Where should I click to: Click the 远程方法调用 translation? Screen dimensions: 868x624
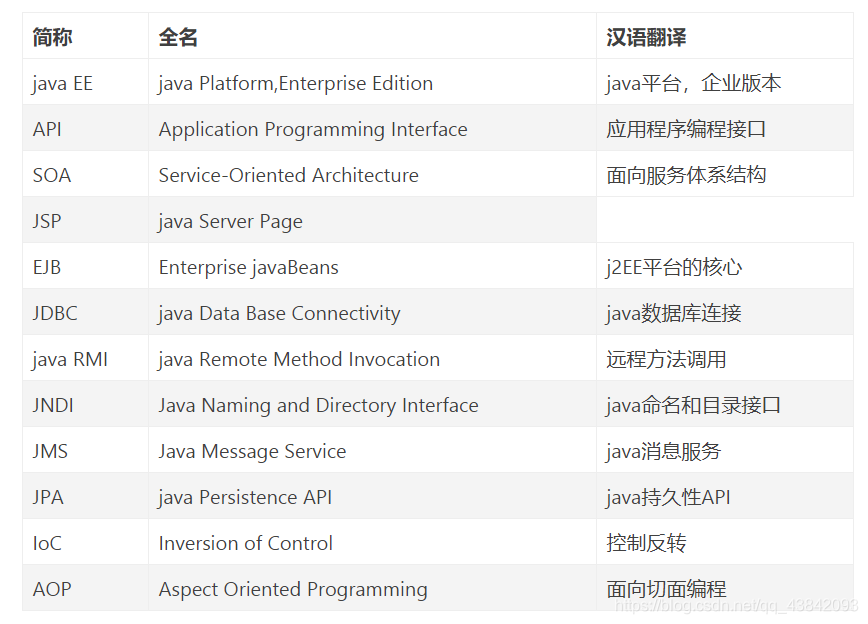coord(666,359)
